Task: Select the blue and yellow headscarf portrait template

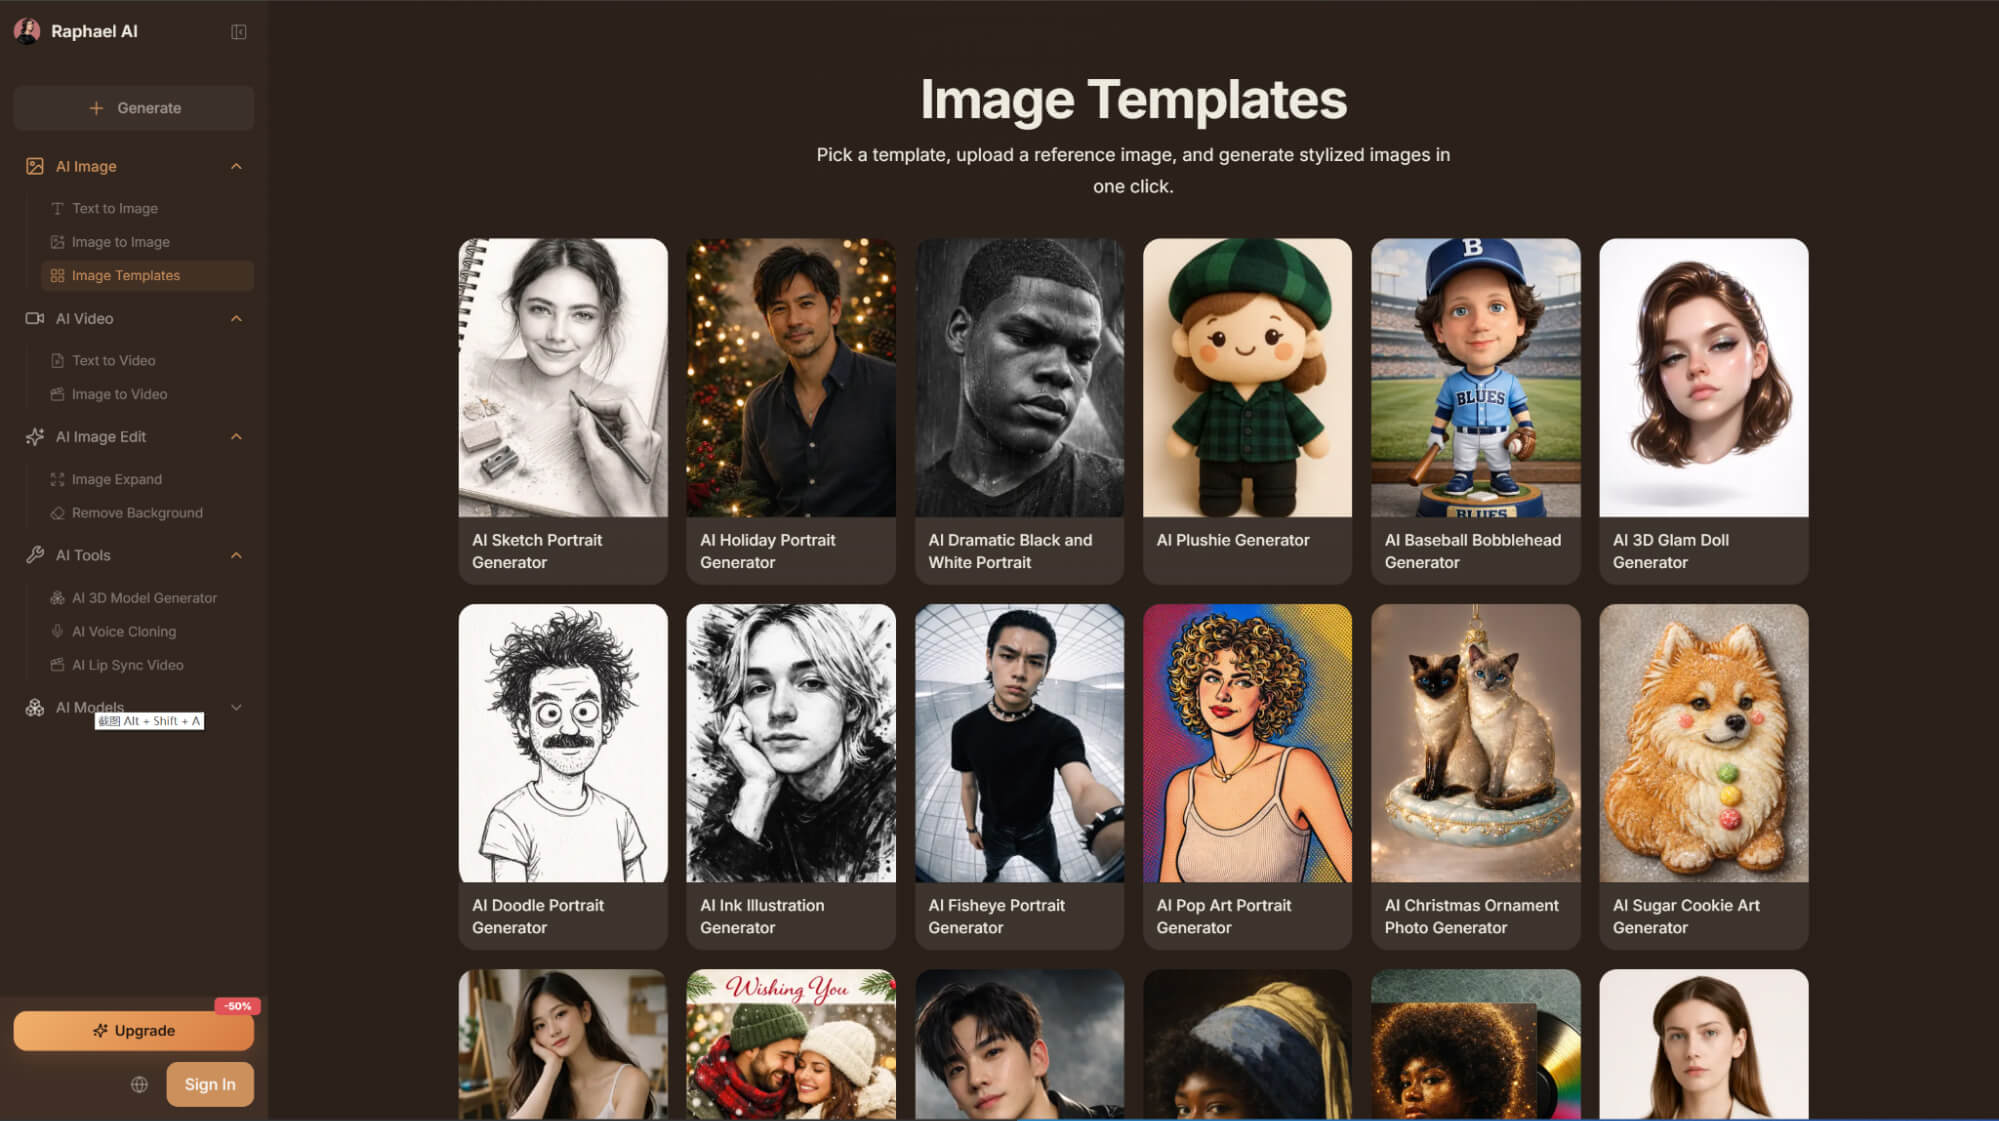Action: (1247, 1044)
